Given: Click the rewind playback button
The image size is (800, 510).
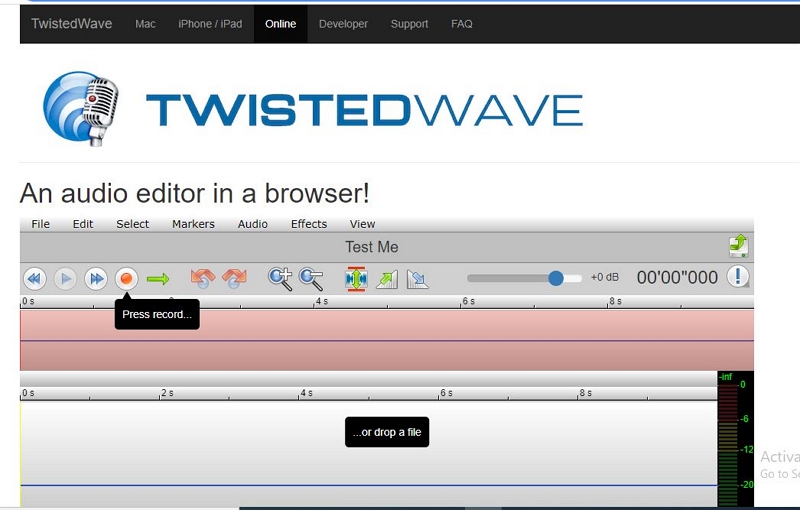Looking at the screenshot, I should (x=35, y=279).
